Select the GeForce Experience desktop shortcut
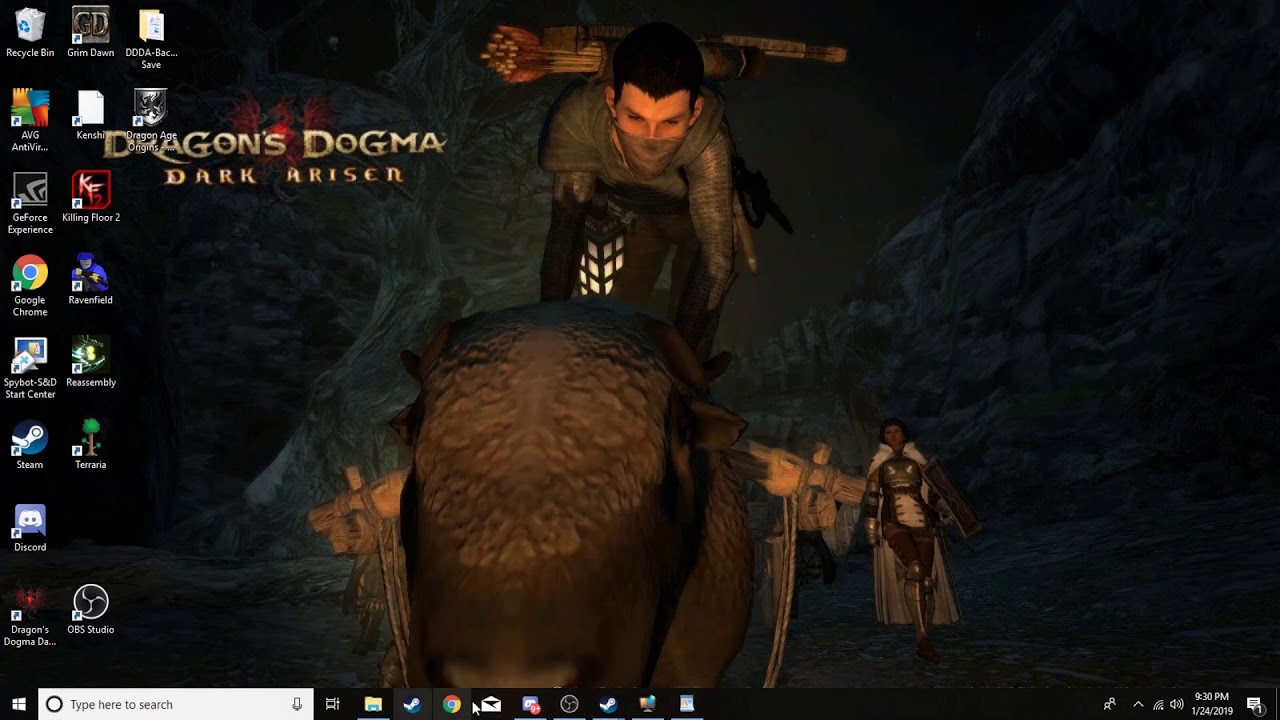Screen dimensions: 1280x720 click(30, 204)
